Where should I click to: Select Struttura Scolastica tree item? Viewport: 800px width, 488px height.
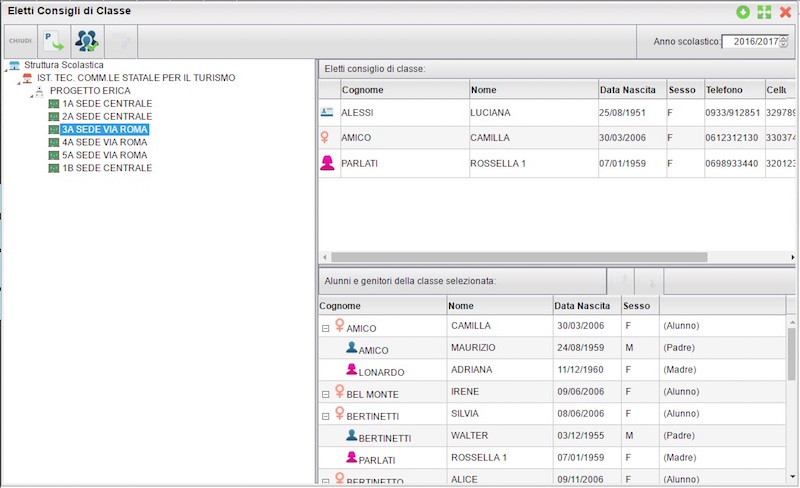[x=64, y=65]
